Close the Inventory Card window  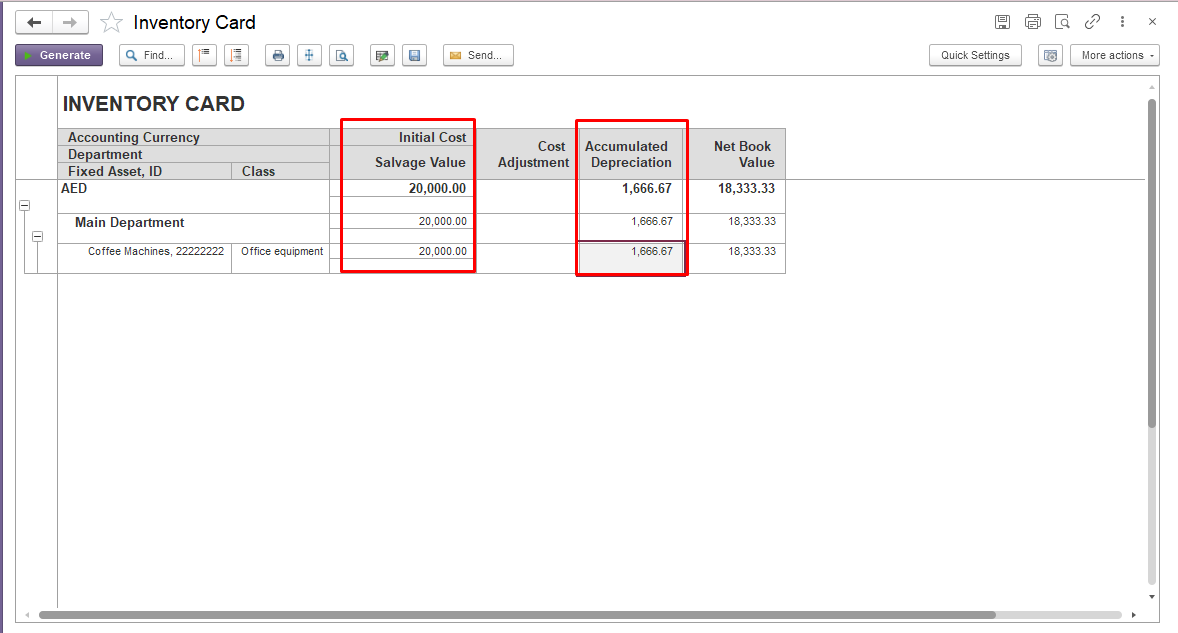tap(1152, 22)
